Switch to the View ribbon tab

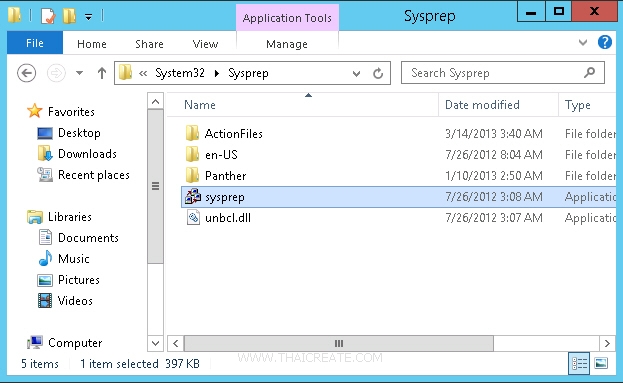coord(205,44)
